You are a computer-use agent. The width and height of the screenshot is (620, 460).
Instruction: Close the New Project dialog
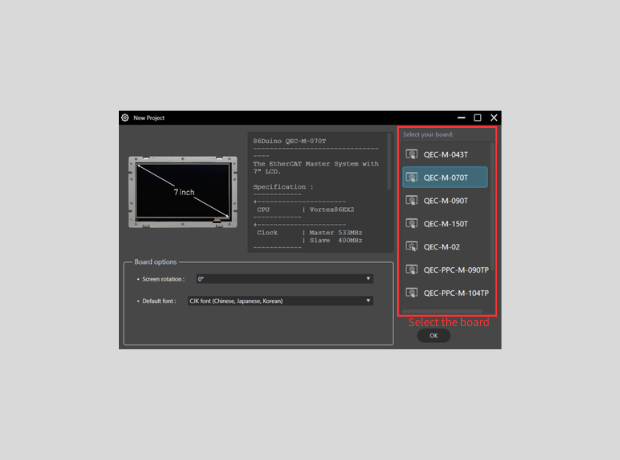coord(494,118)
